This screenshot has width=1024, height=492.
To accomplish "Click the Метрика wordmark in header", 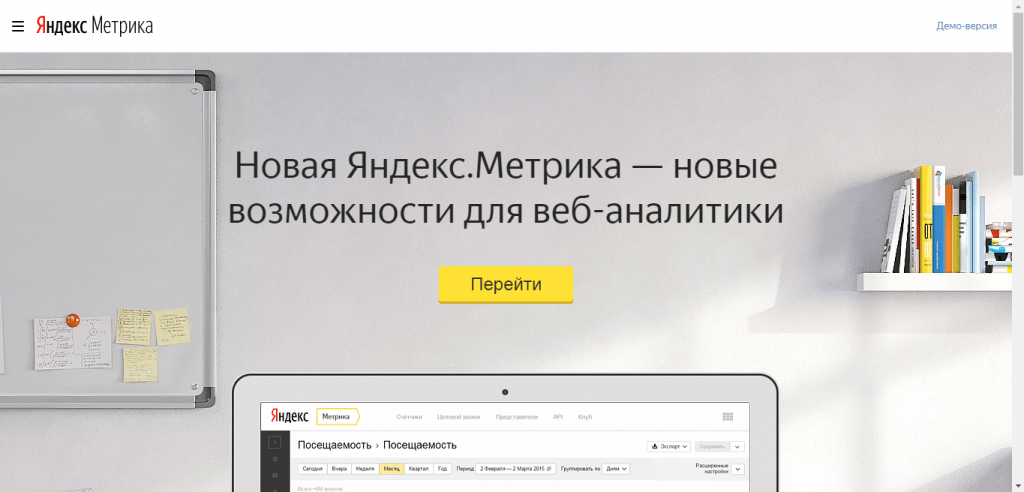I will [x=122, y=26].
